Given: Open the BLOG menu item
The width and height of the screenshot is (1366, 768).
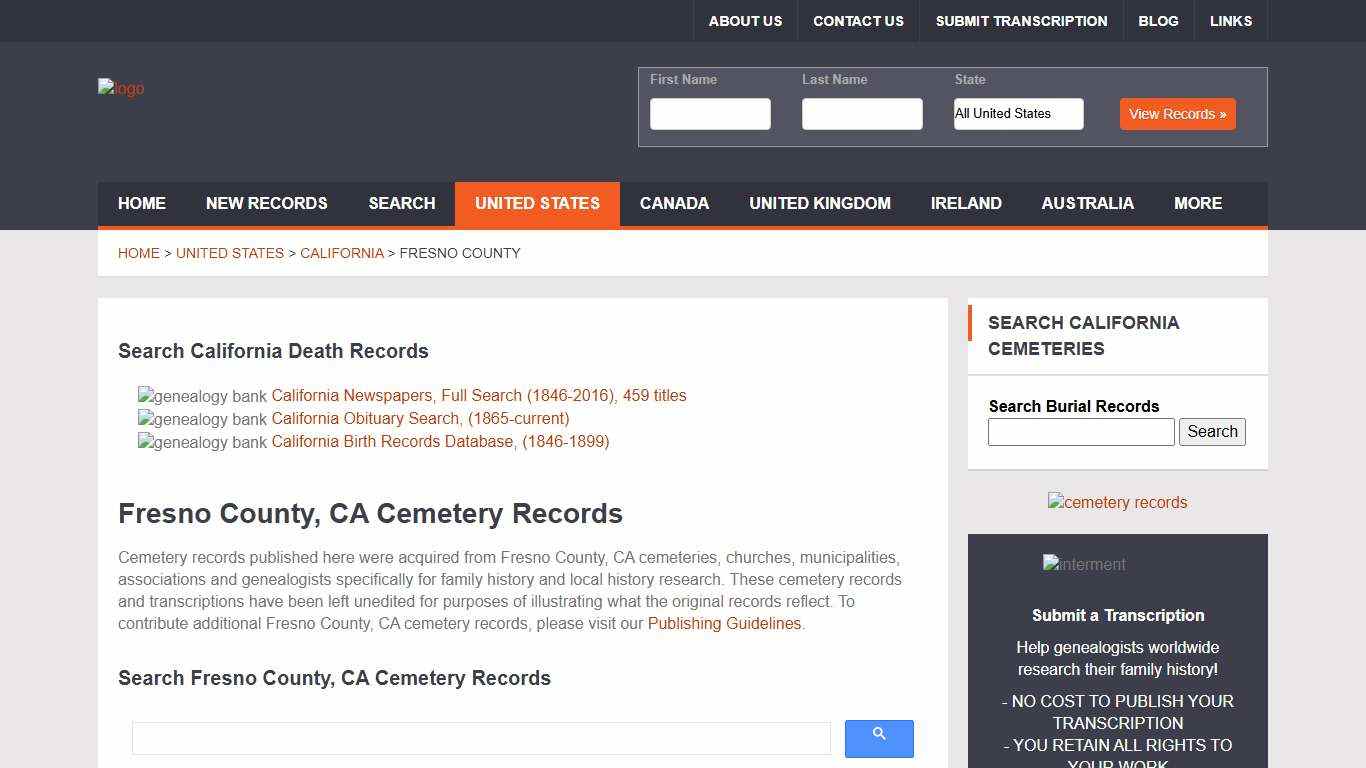Looking at the screenshot, I should pos(1158,20).
